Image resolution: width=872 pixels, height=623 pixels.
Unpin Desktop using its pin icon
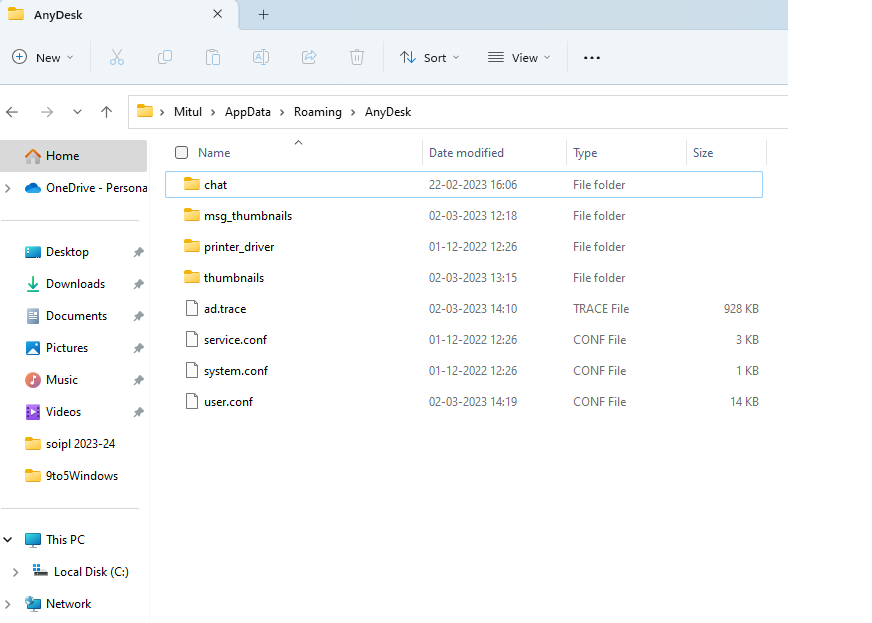138,252
